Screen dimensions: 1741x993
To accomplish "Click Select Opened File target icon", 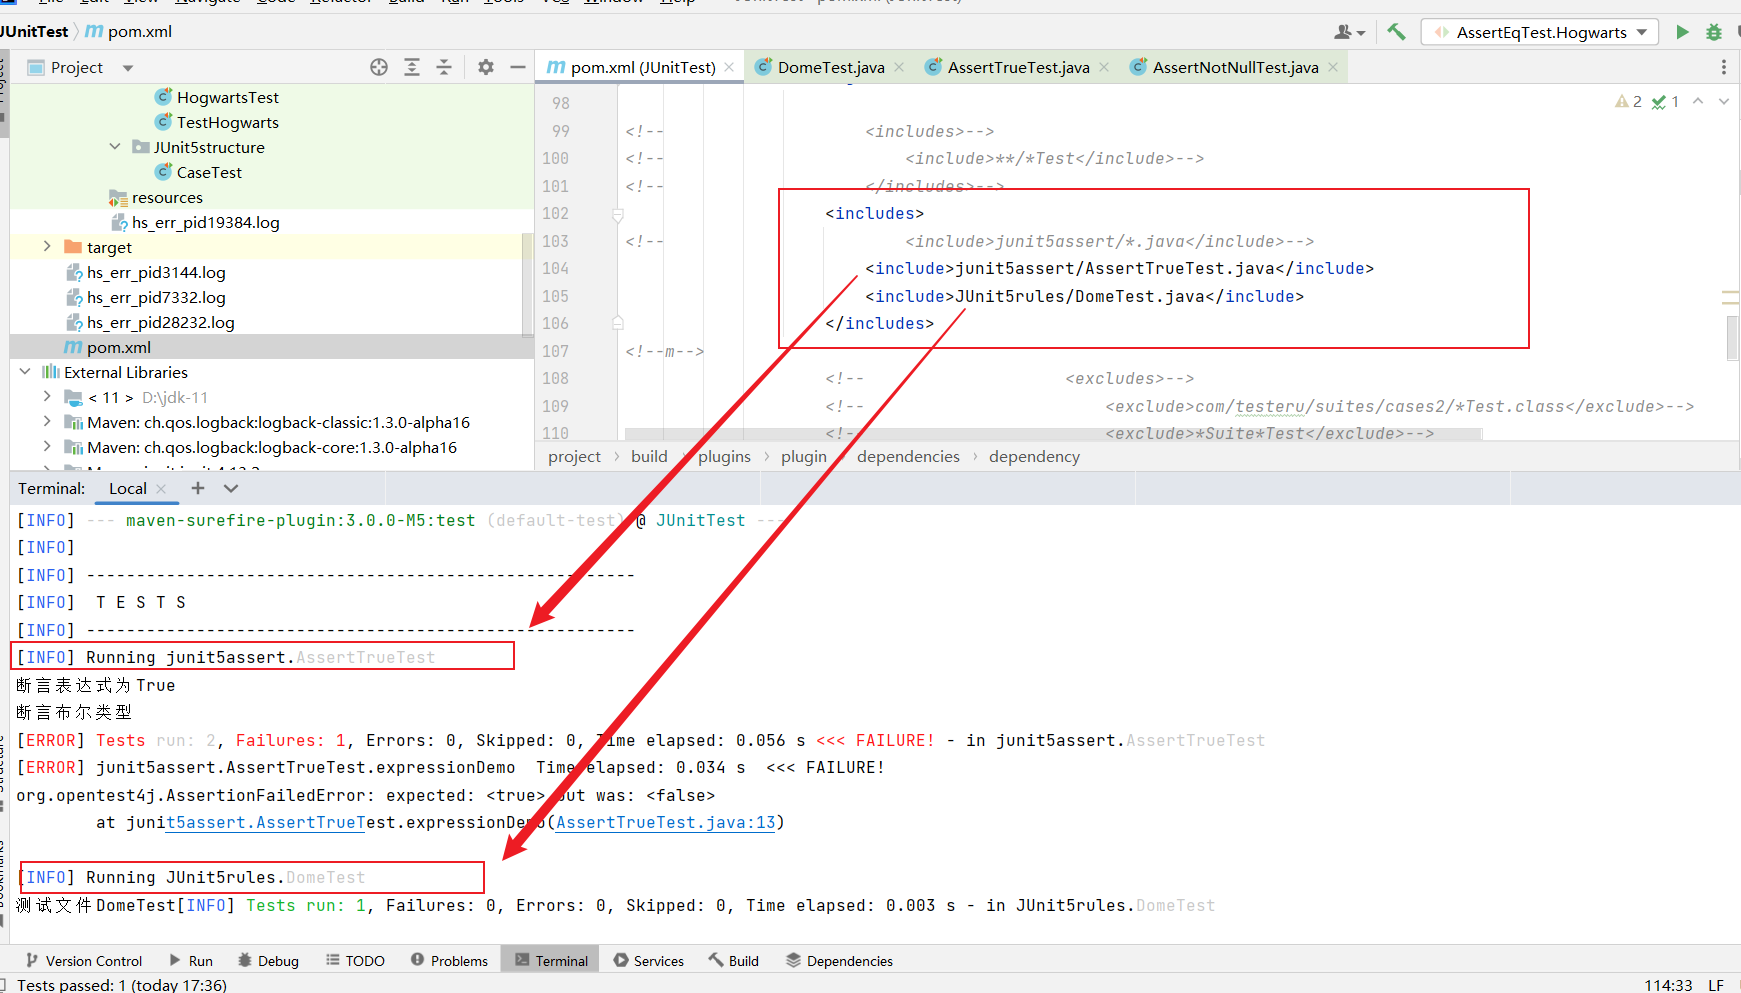I will click(379, 67).
